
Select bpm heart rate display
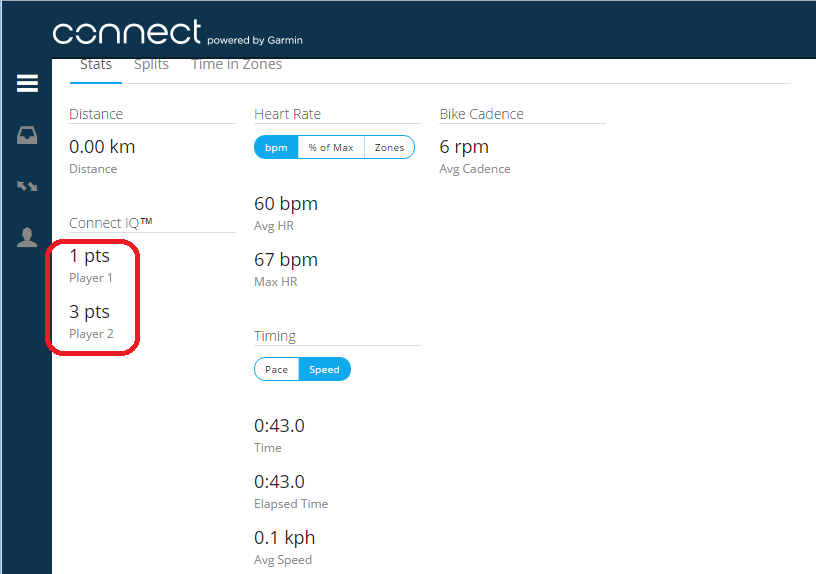[x=276, y=147]
